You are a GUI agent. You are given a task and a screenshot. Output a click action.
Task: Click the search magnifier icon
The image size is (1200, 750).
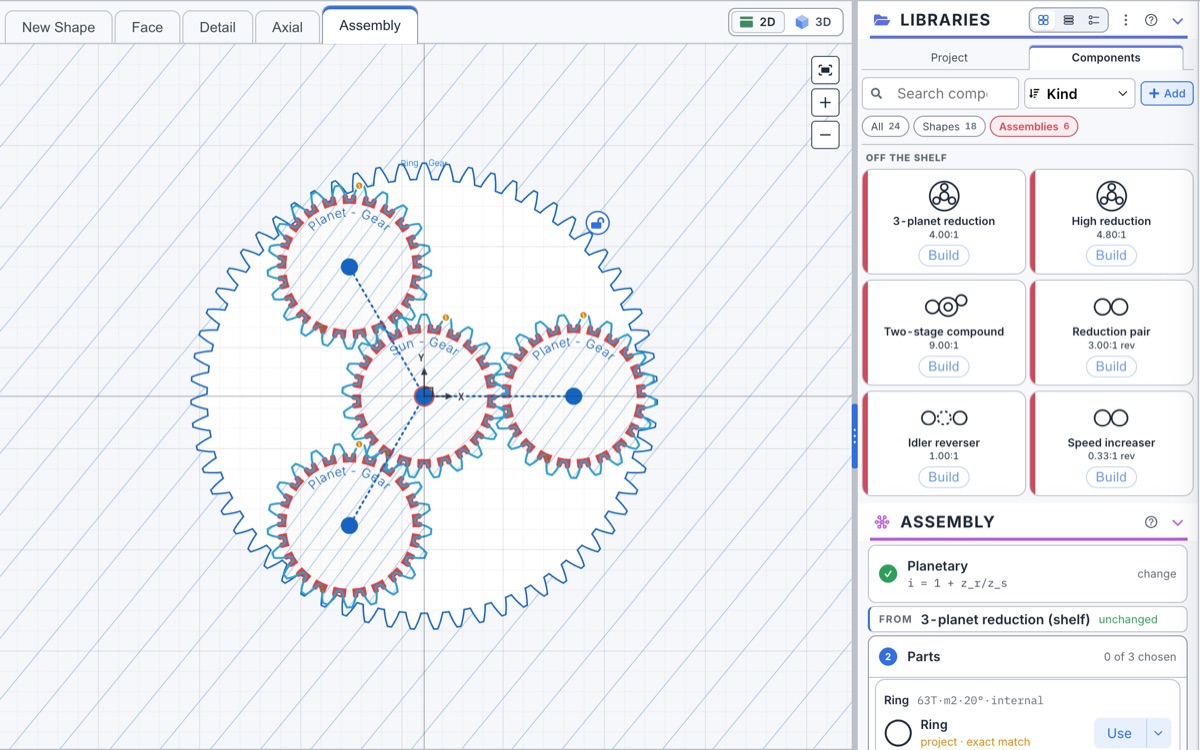(877, 93)
